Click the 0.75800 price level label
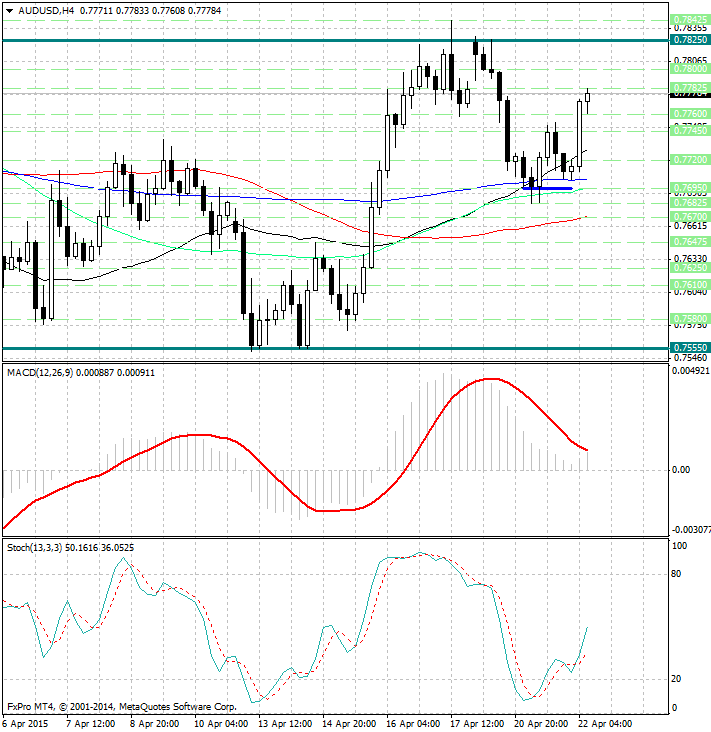This screenshot has height=732, width=711. pyautogui.click(x=690, y=319)
